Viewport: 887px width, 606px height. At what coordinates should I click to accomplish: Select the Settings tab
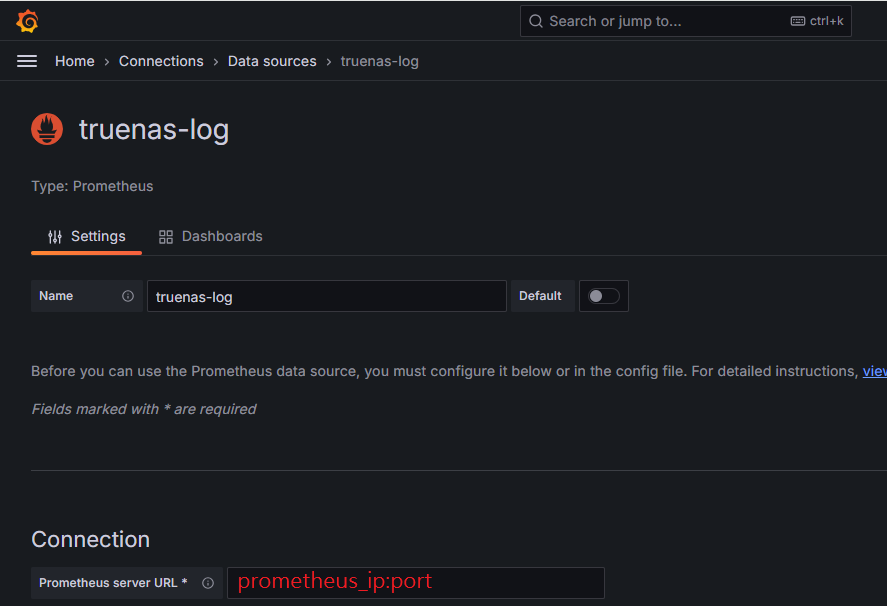[96, 236]
